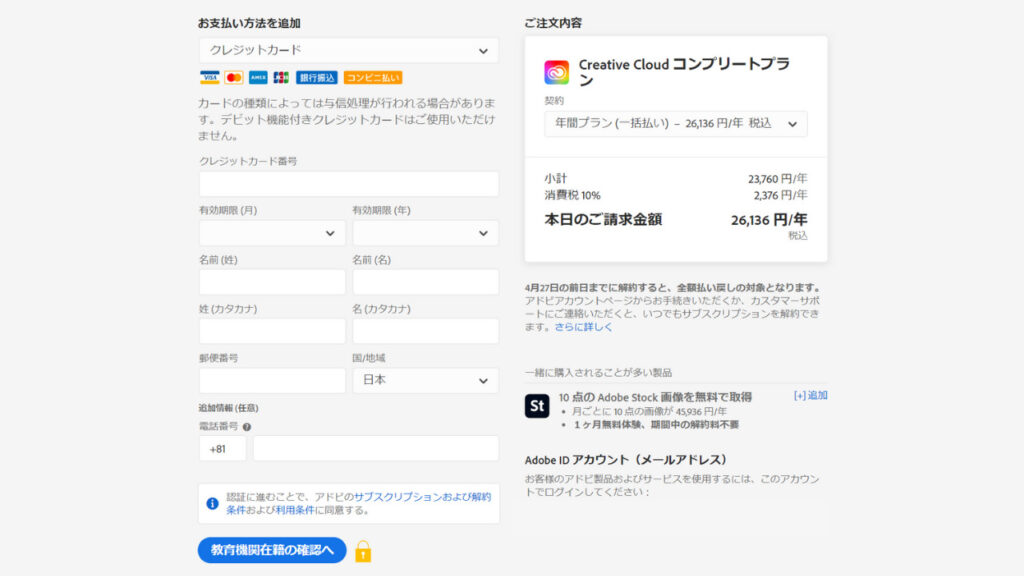Click the 追加情報 (任意) label
This screenshot has height=576, width=1024.
[x=229, y=408]
